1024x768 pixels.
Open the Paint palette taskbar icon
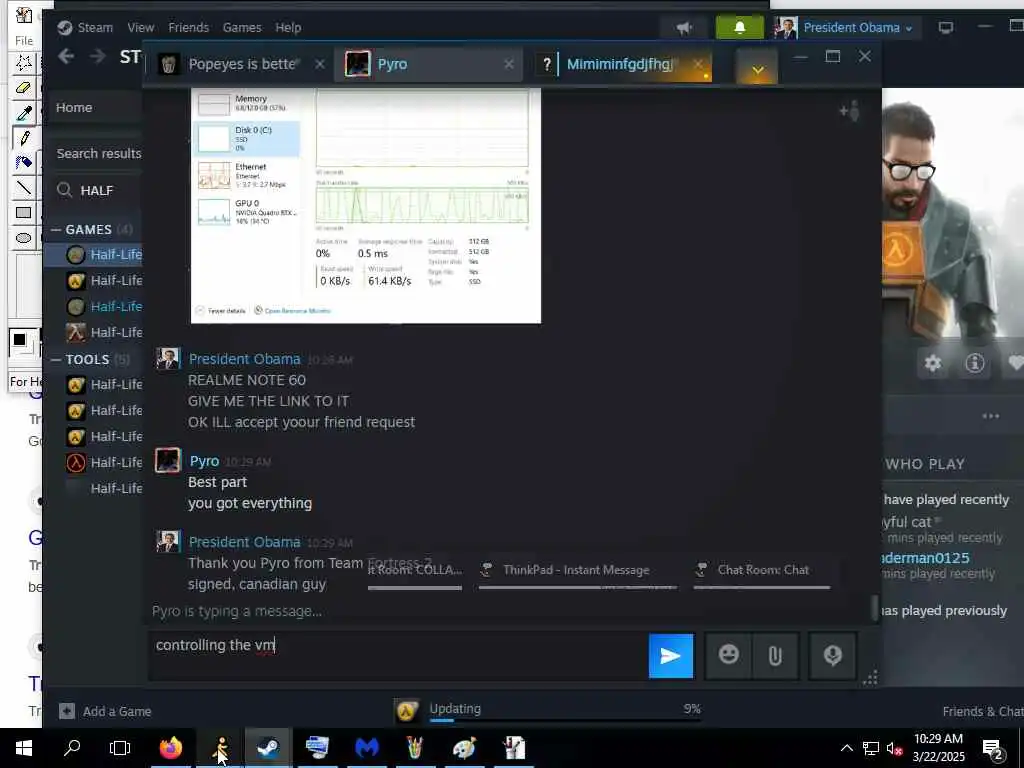[464, 748]
